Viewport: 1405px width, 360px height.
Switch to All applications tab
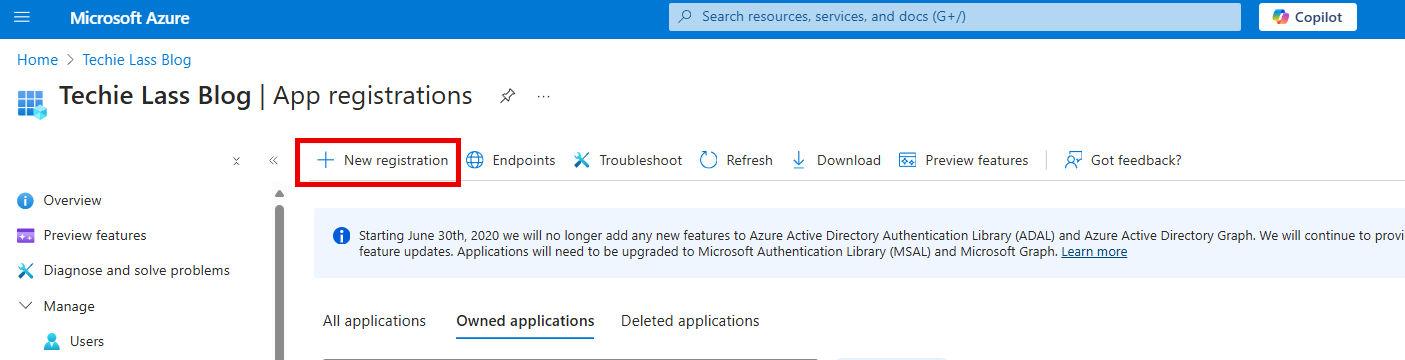pyautogui.click(x=374, y=321)
